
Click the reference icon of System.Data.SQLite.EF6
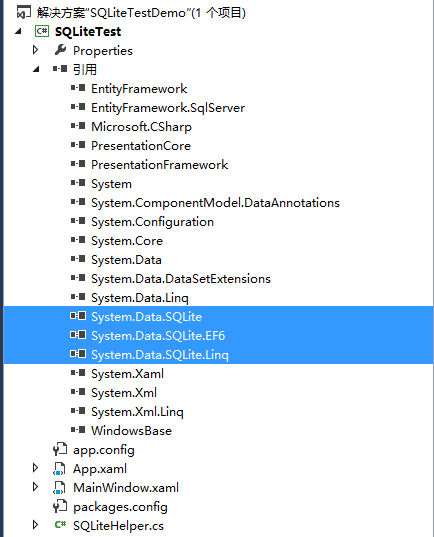pyautogui.click(x=78, y=335)
